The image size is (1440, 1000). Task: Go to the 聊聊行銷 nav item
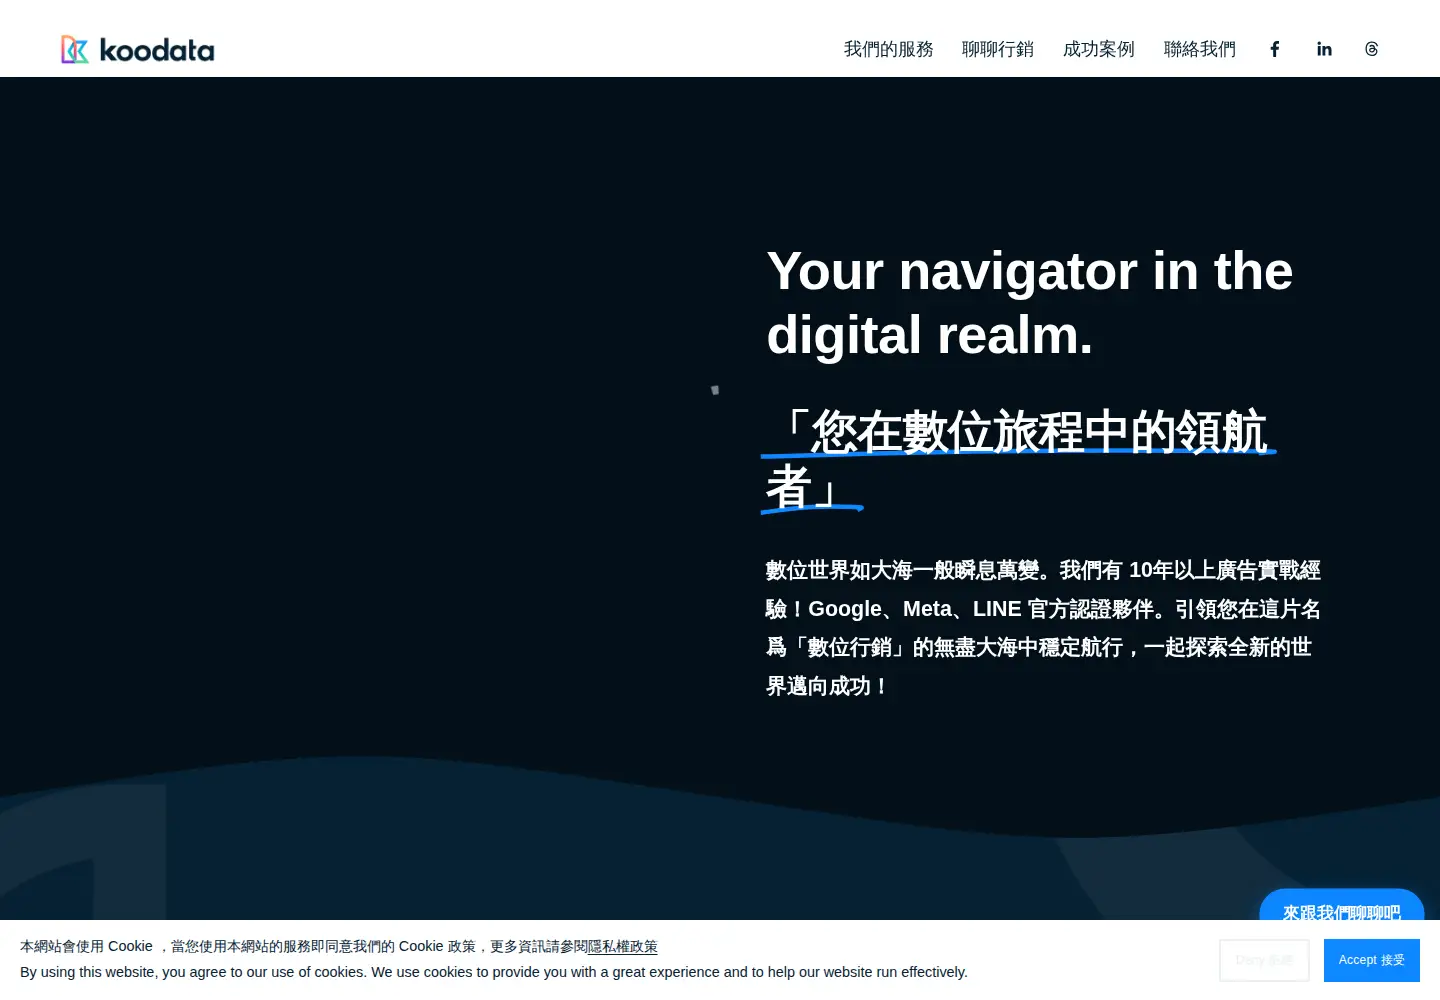click(x=998, y=49)
